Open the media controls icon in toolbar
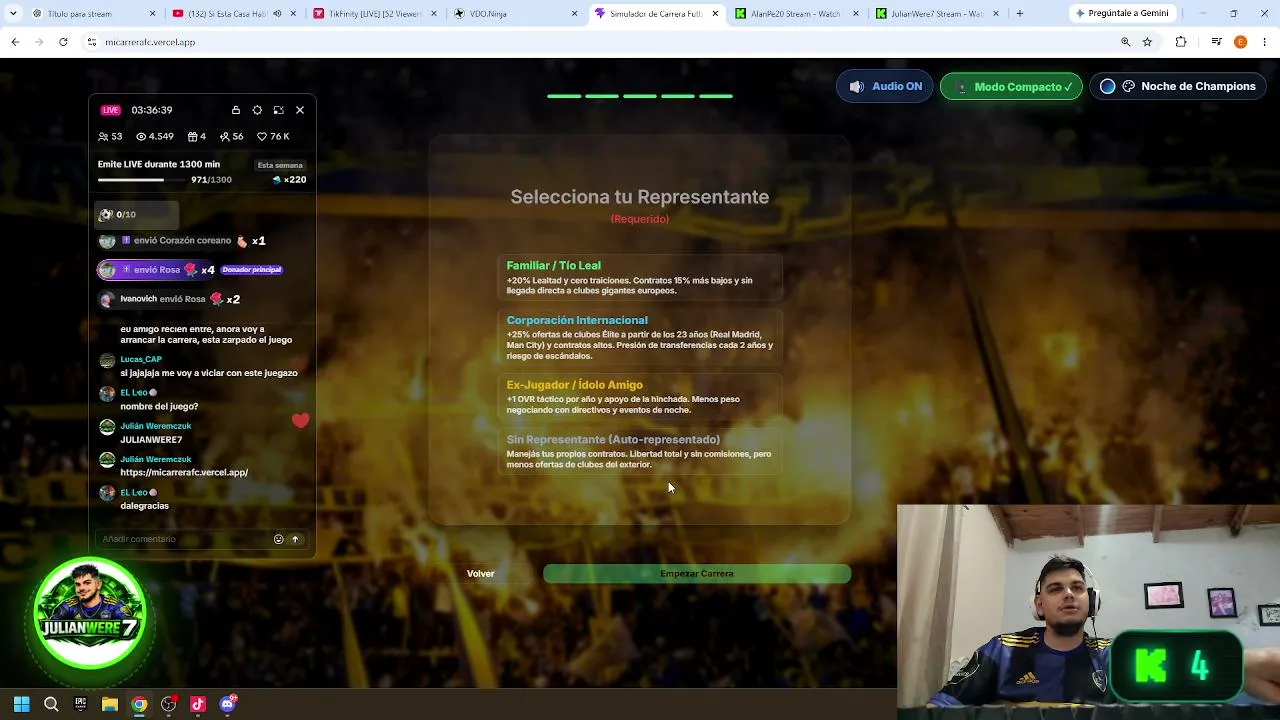 tap(1216, 42)
